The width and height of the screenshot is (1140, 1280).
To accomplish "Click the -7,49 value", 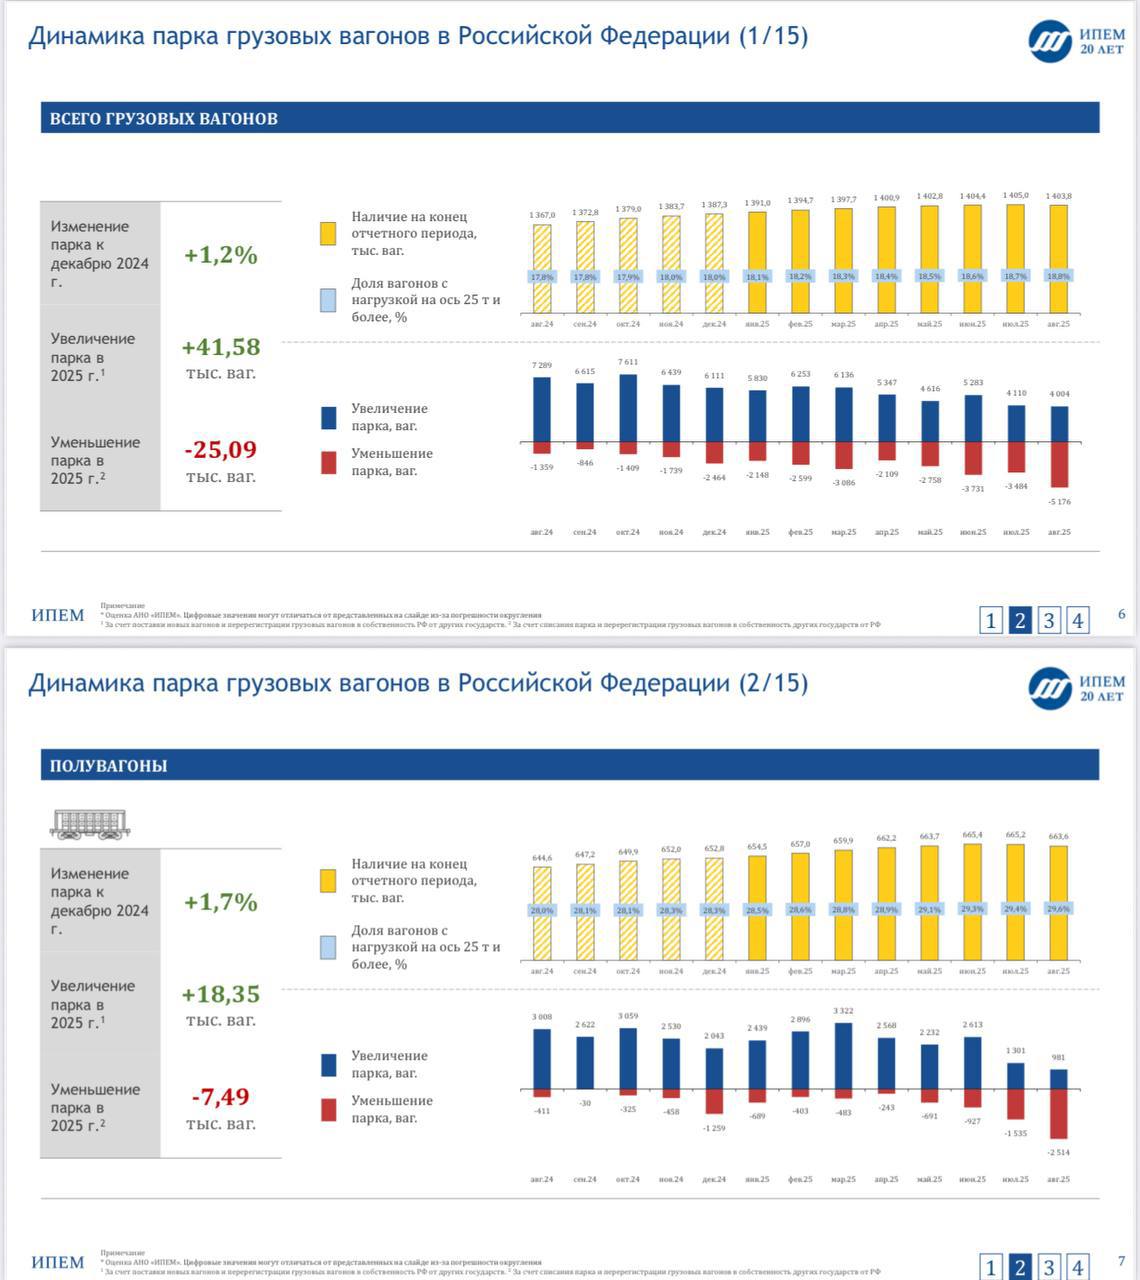I will click(x=221, y=1096).
